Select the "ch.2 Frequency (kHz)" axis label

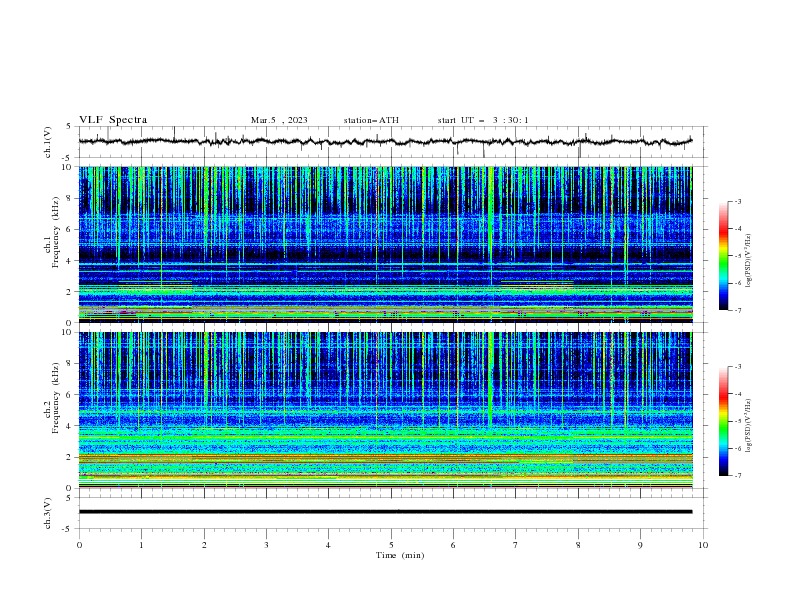(52, 398)
